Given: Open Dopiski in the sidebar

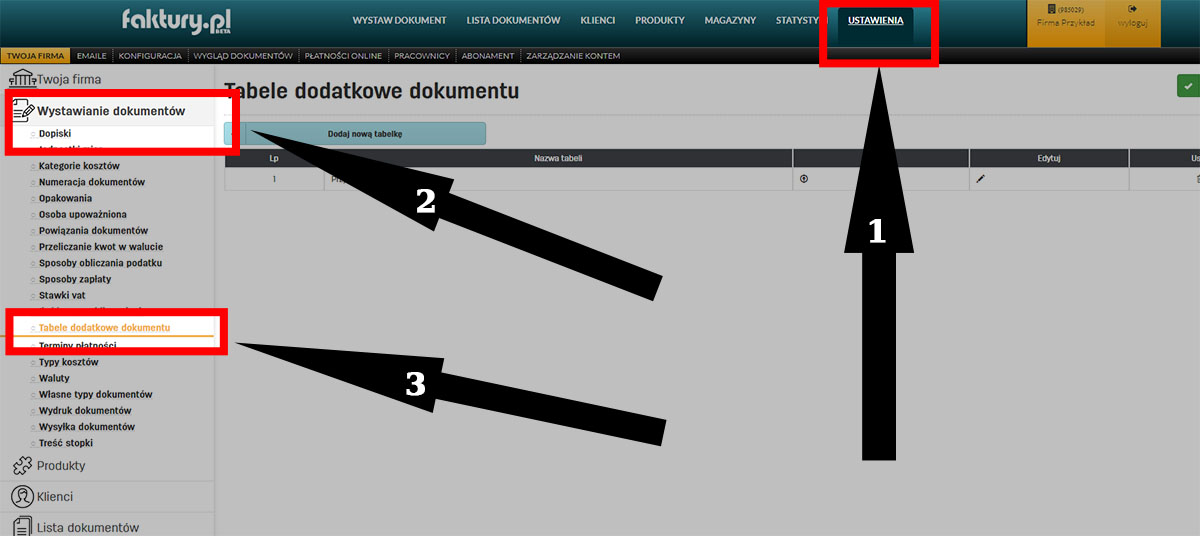Looking at the screenshot, I should [55, 133].
